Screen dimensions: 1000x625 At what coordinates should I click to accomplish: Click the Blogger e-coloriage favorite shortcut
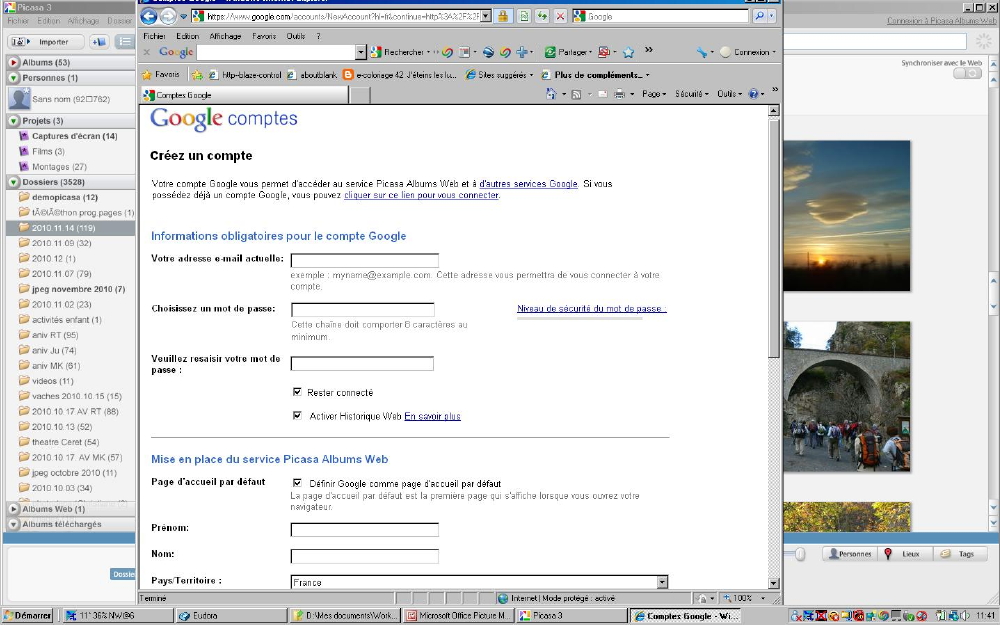[400, 75]
